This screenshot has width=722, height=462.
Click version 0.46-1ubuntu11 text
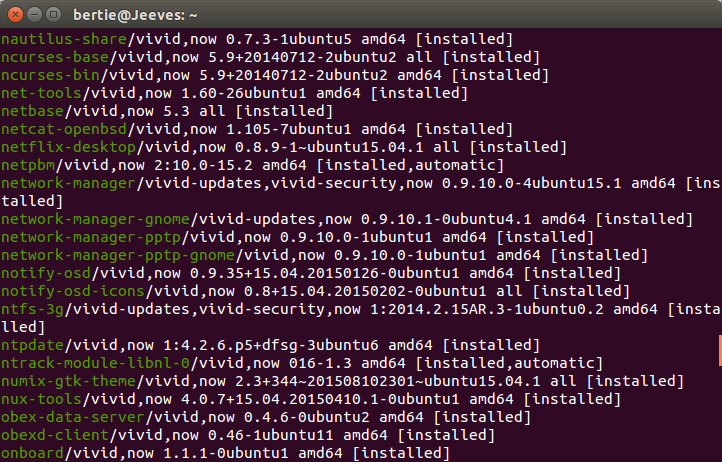coord(271,435)
